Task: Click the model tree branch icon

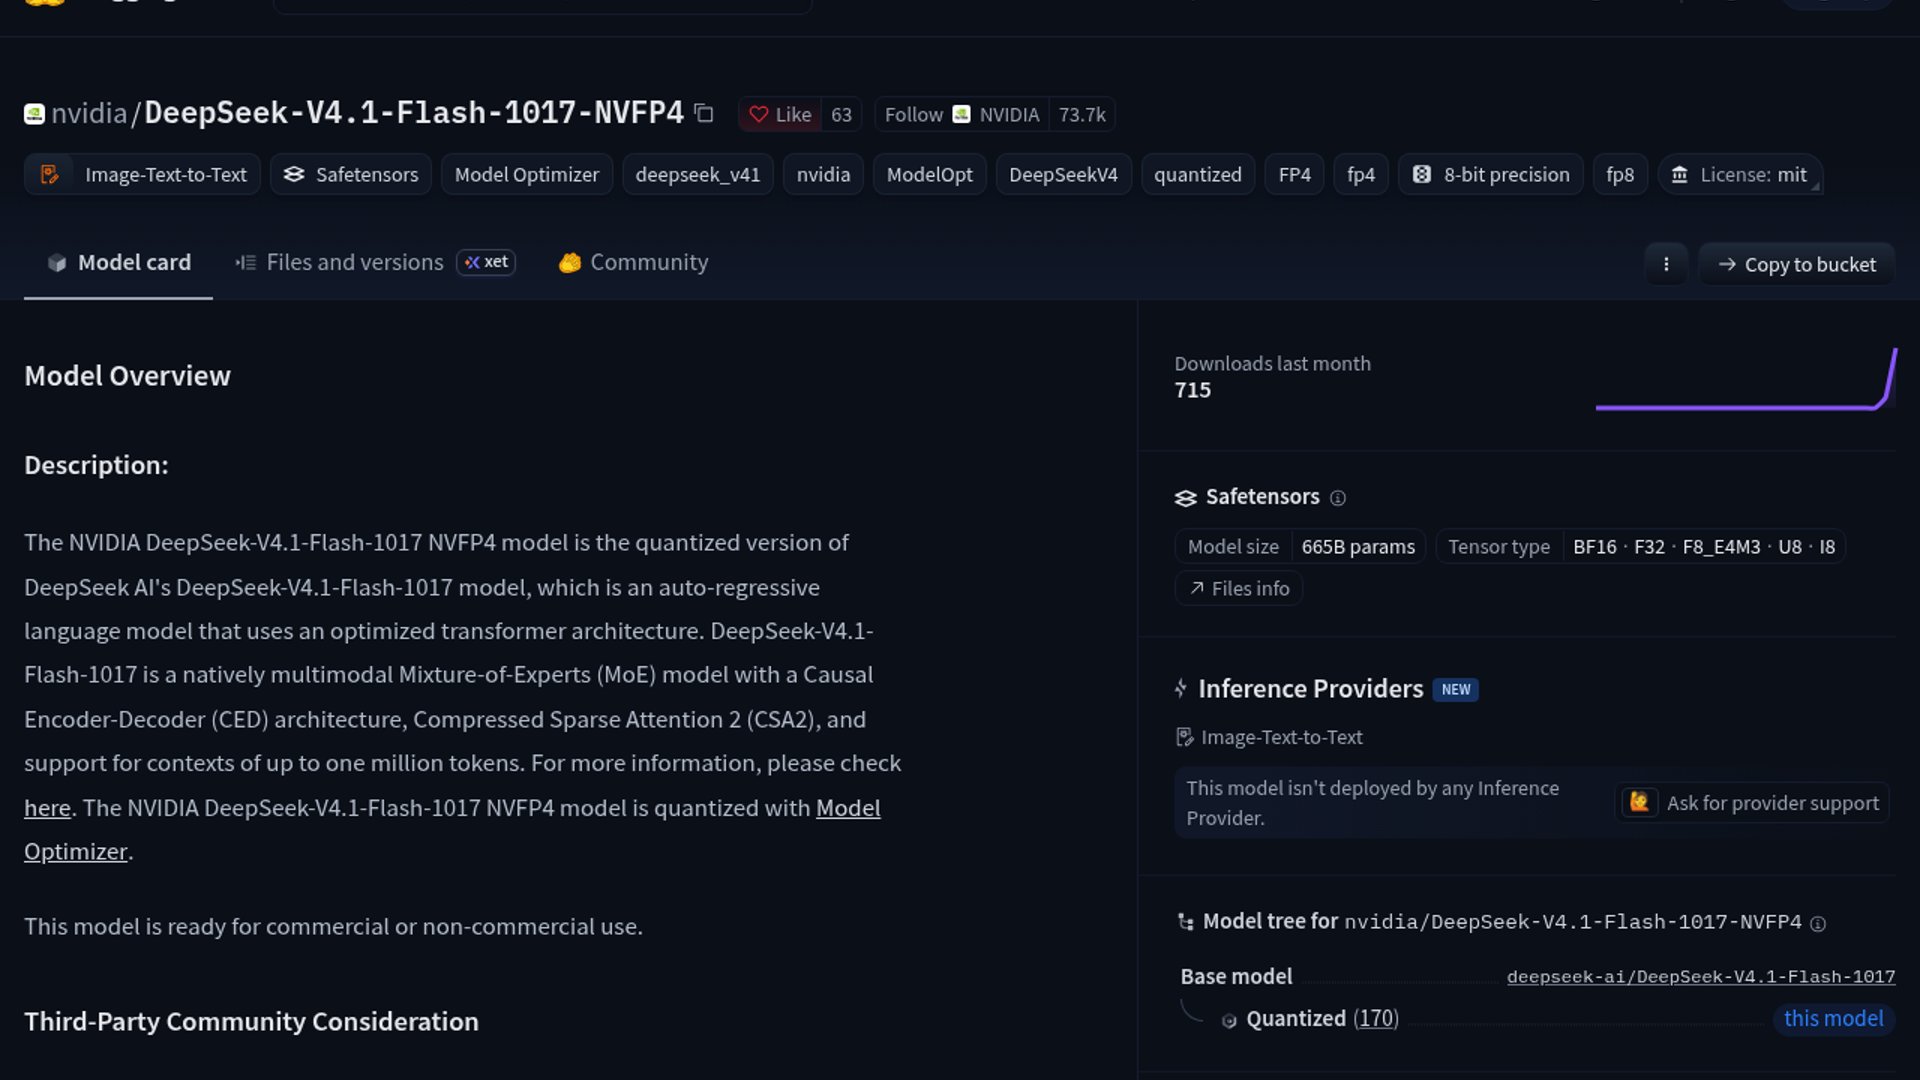Action: pos(1186,922)
